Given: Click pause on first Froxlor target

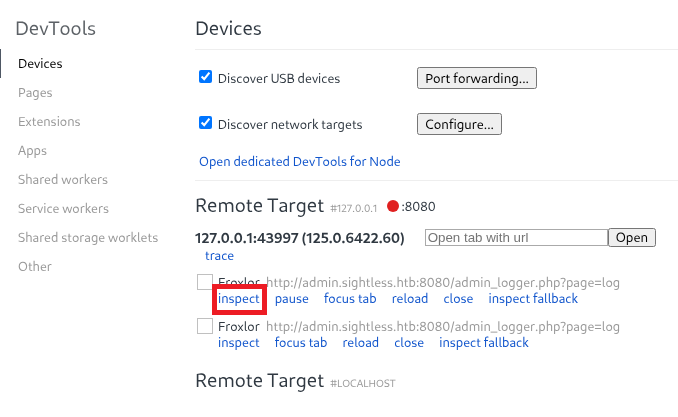Looking at the screenshot, I should [292, 299].
